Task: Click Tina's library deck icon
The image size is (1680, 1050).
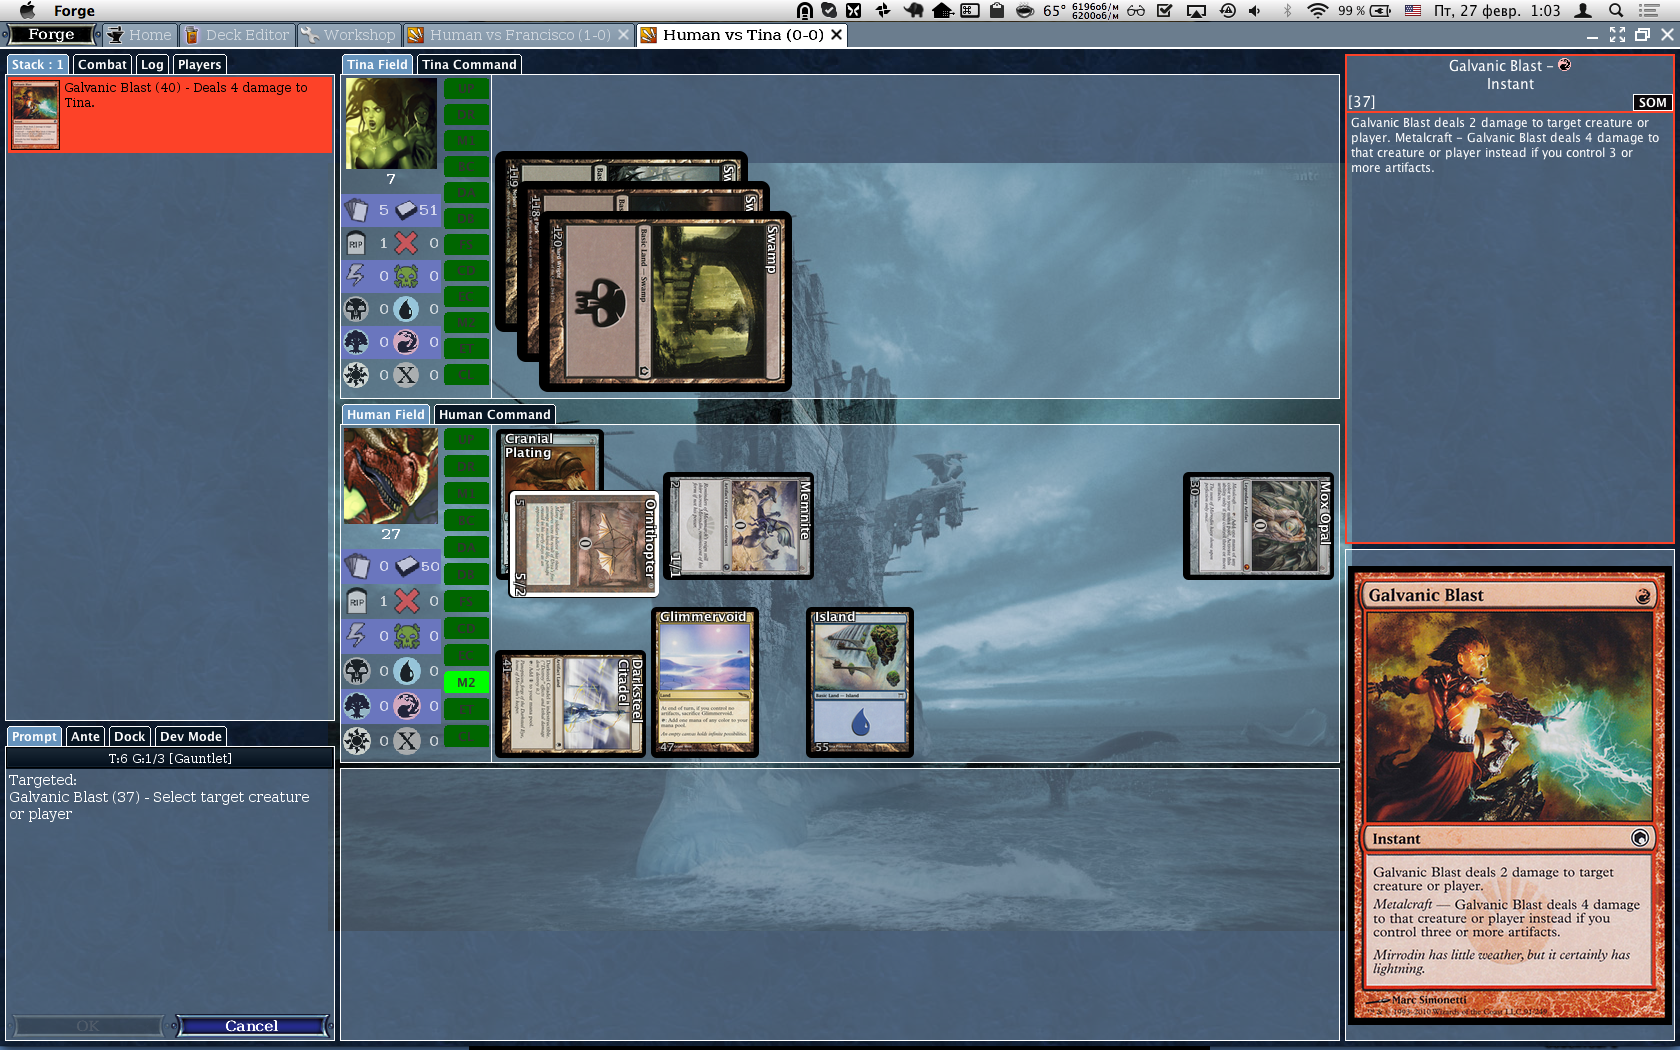Action: (406, 210)
